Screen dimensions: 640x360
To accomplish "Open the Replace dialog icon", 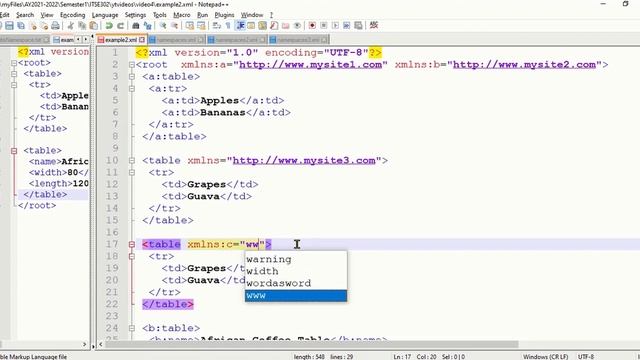I will pos(147,26).
